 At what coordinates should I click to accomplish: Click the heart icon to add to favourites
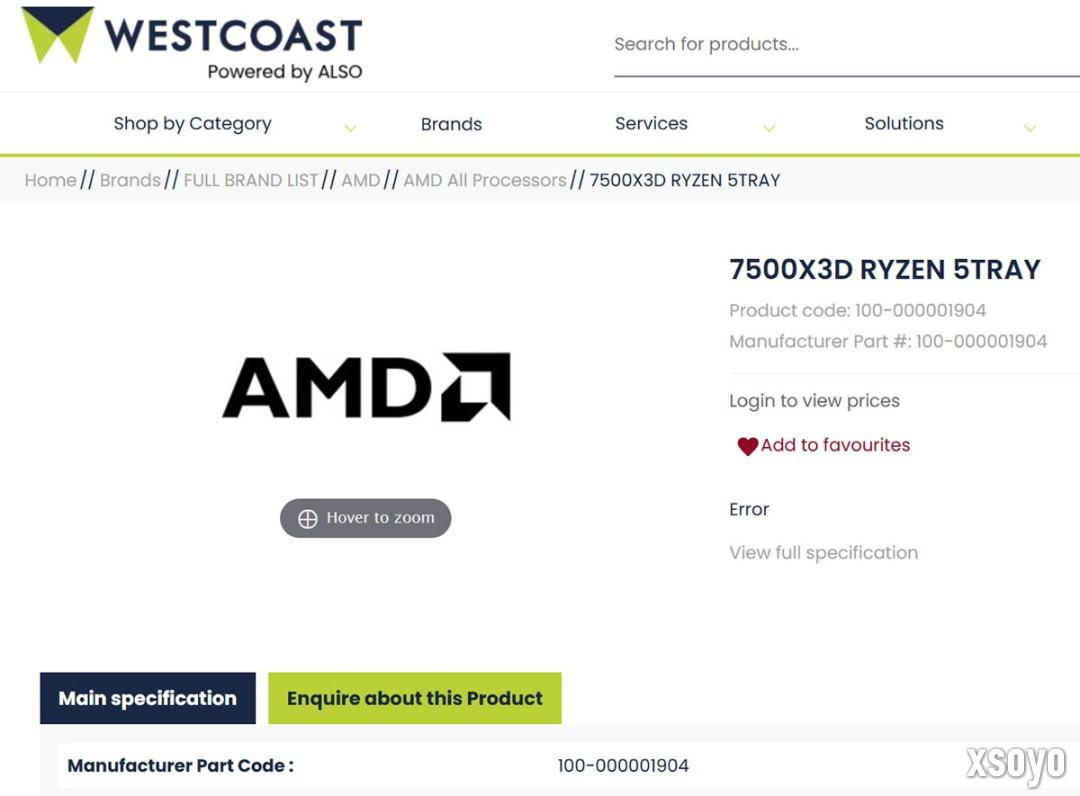pyautogui.click(x=747, y=446)
